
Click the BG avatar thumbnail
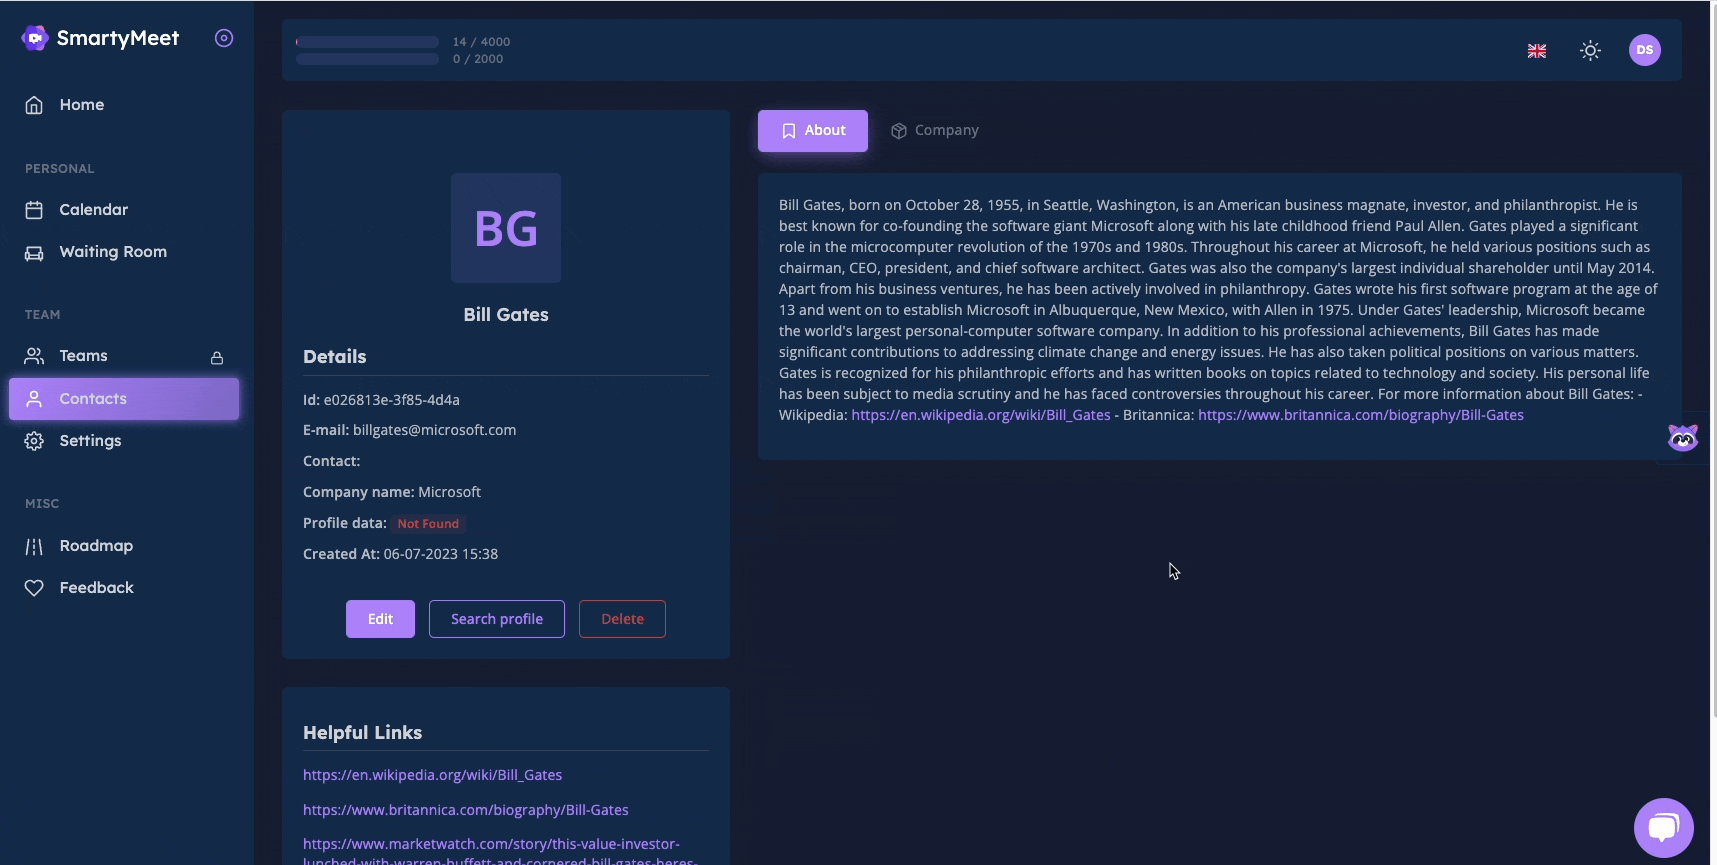tap(506, 228)
